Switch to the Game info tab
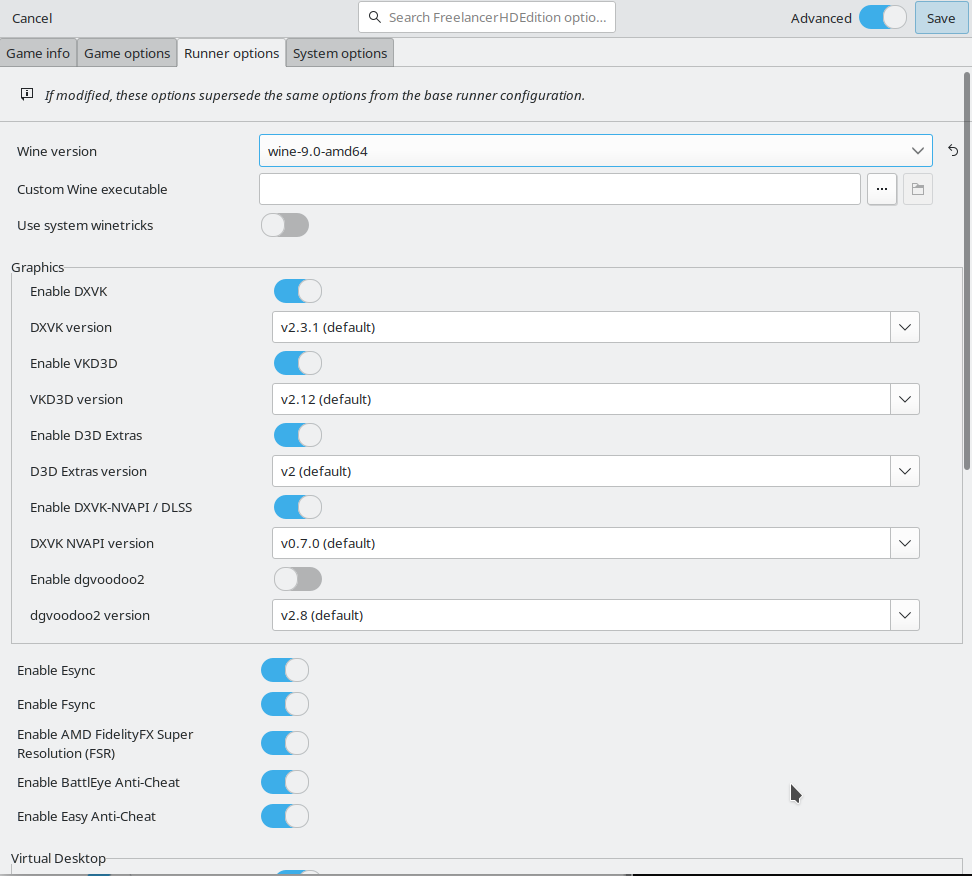The image size is (972, 876). pyautogui.click(x=38, y=53)
